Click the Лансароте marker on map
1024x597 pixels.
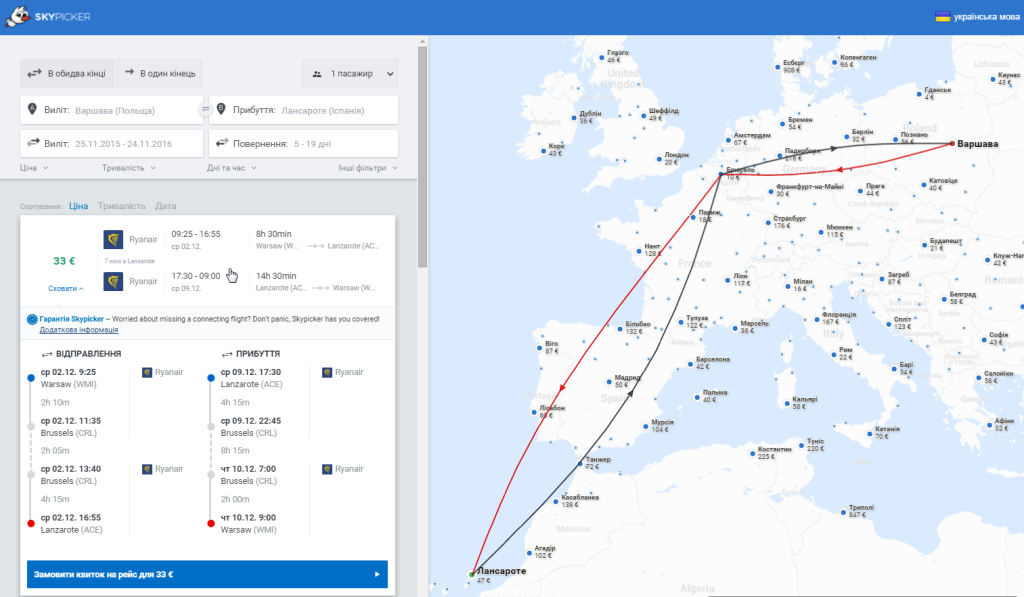(472, 575)
